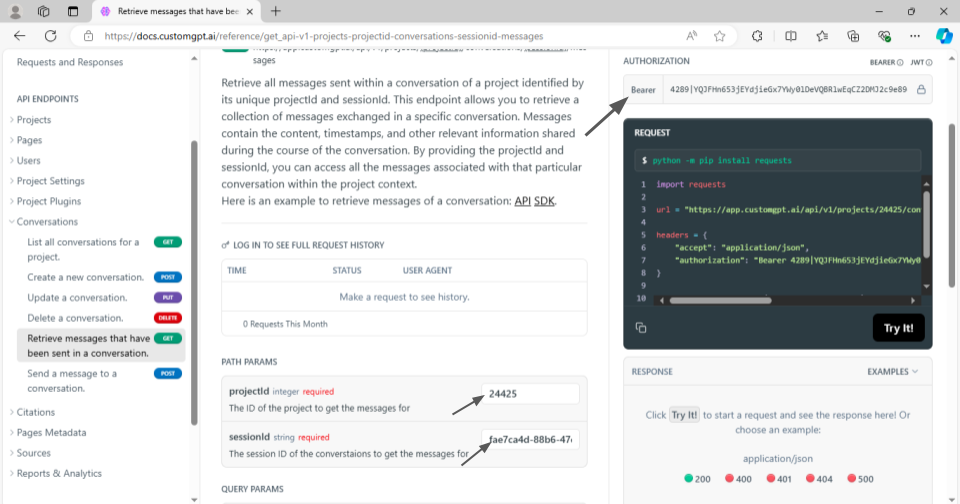Click the 0 Requests This Month text
Image resolution: width=960 pixels, height=504 pixels.
285,324
